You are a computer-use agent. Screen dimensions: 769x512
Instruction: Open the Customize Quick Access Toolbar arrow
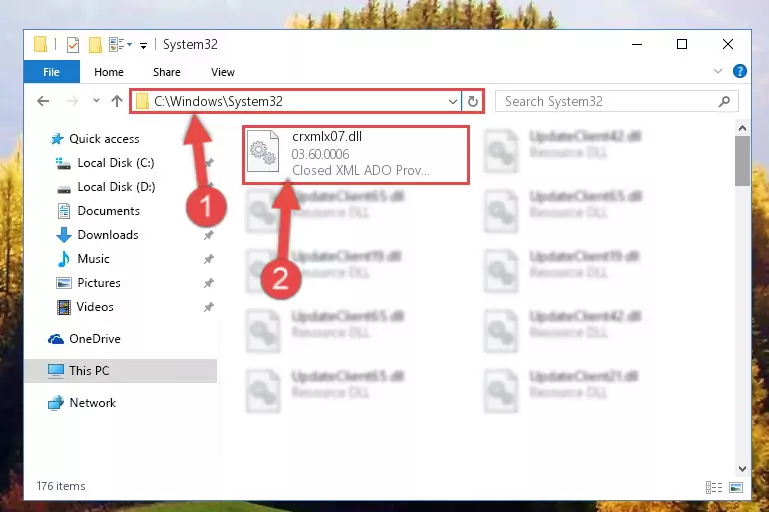coord(143,46)
